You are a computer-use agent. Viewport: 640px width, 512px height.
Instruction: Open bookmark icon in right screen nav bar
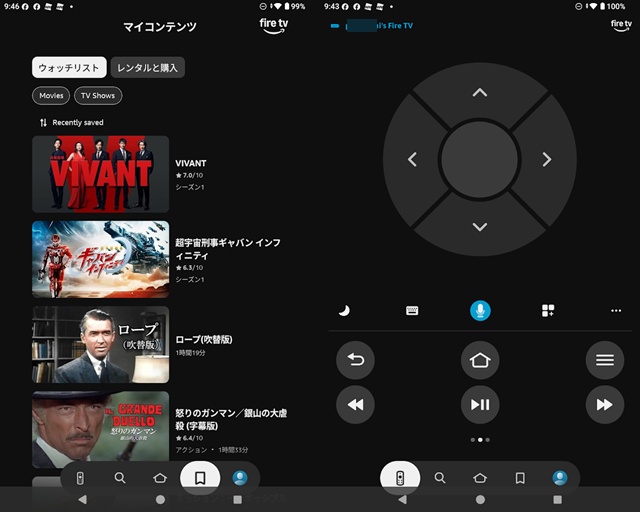pos(520,478)
